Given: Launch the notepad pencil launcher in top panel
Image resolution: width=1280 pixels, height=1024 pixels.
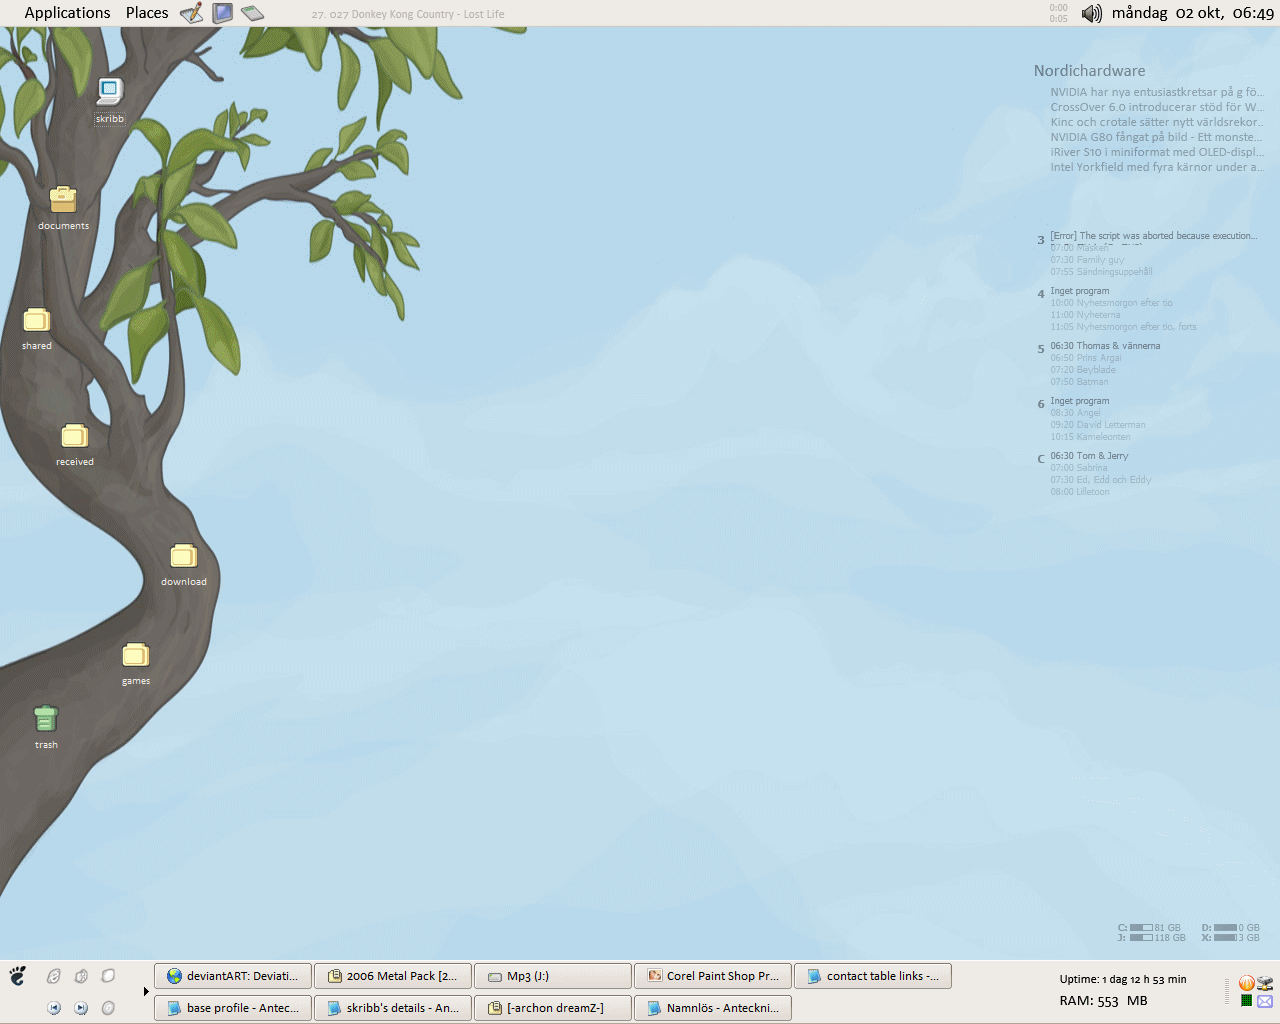Looking at the screenshot, I should coord(191,13).
